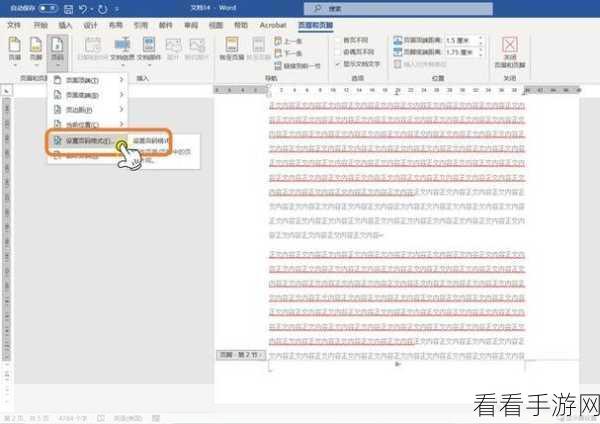Click the horizontal ruler

[397, 90]
